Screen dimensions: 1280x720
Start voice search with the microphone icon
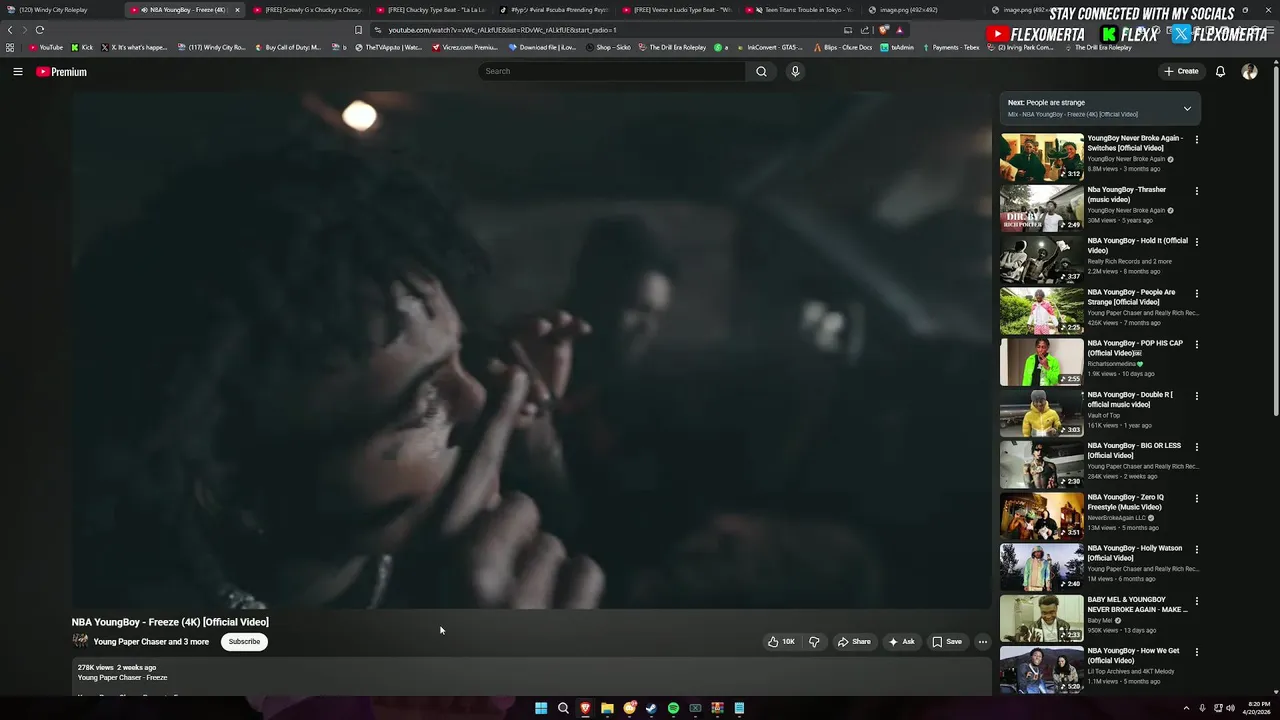tap(795, 71)
